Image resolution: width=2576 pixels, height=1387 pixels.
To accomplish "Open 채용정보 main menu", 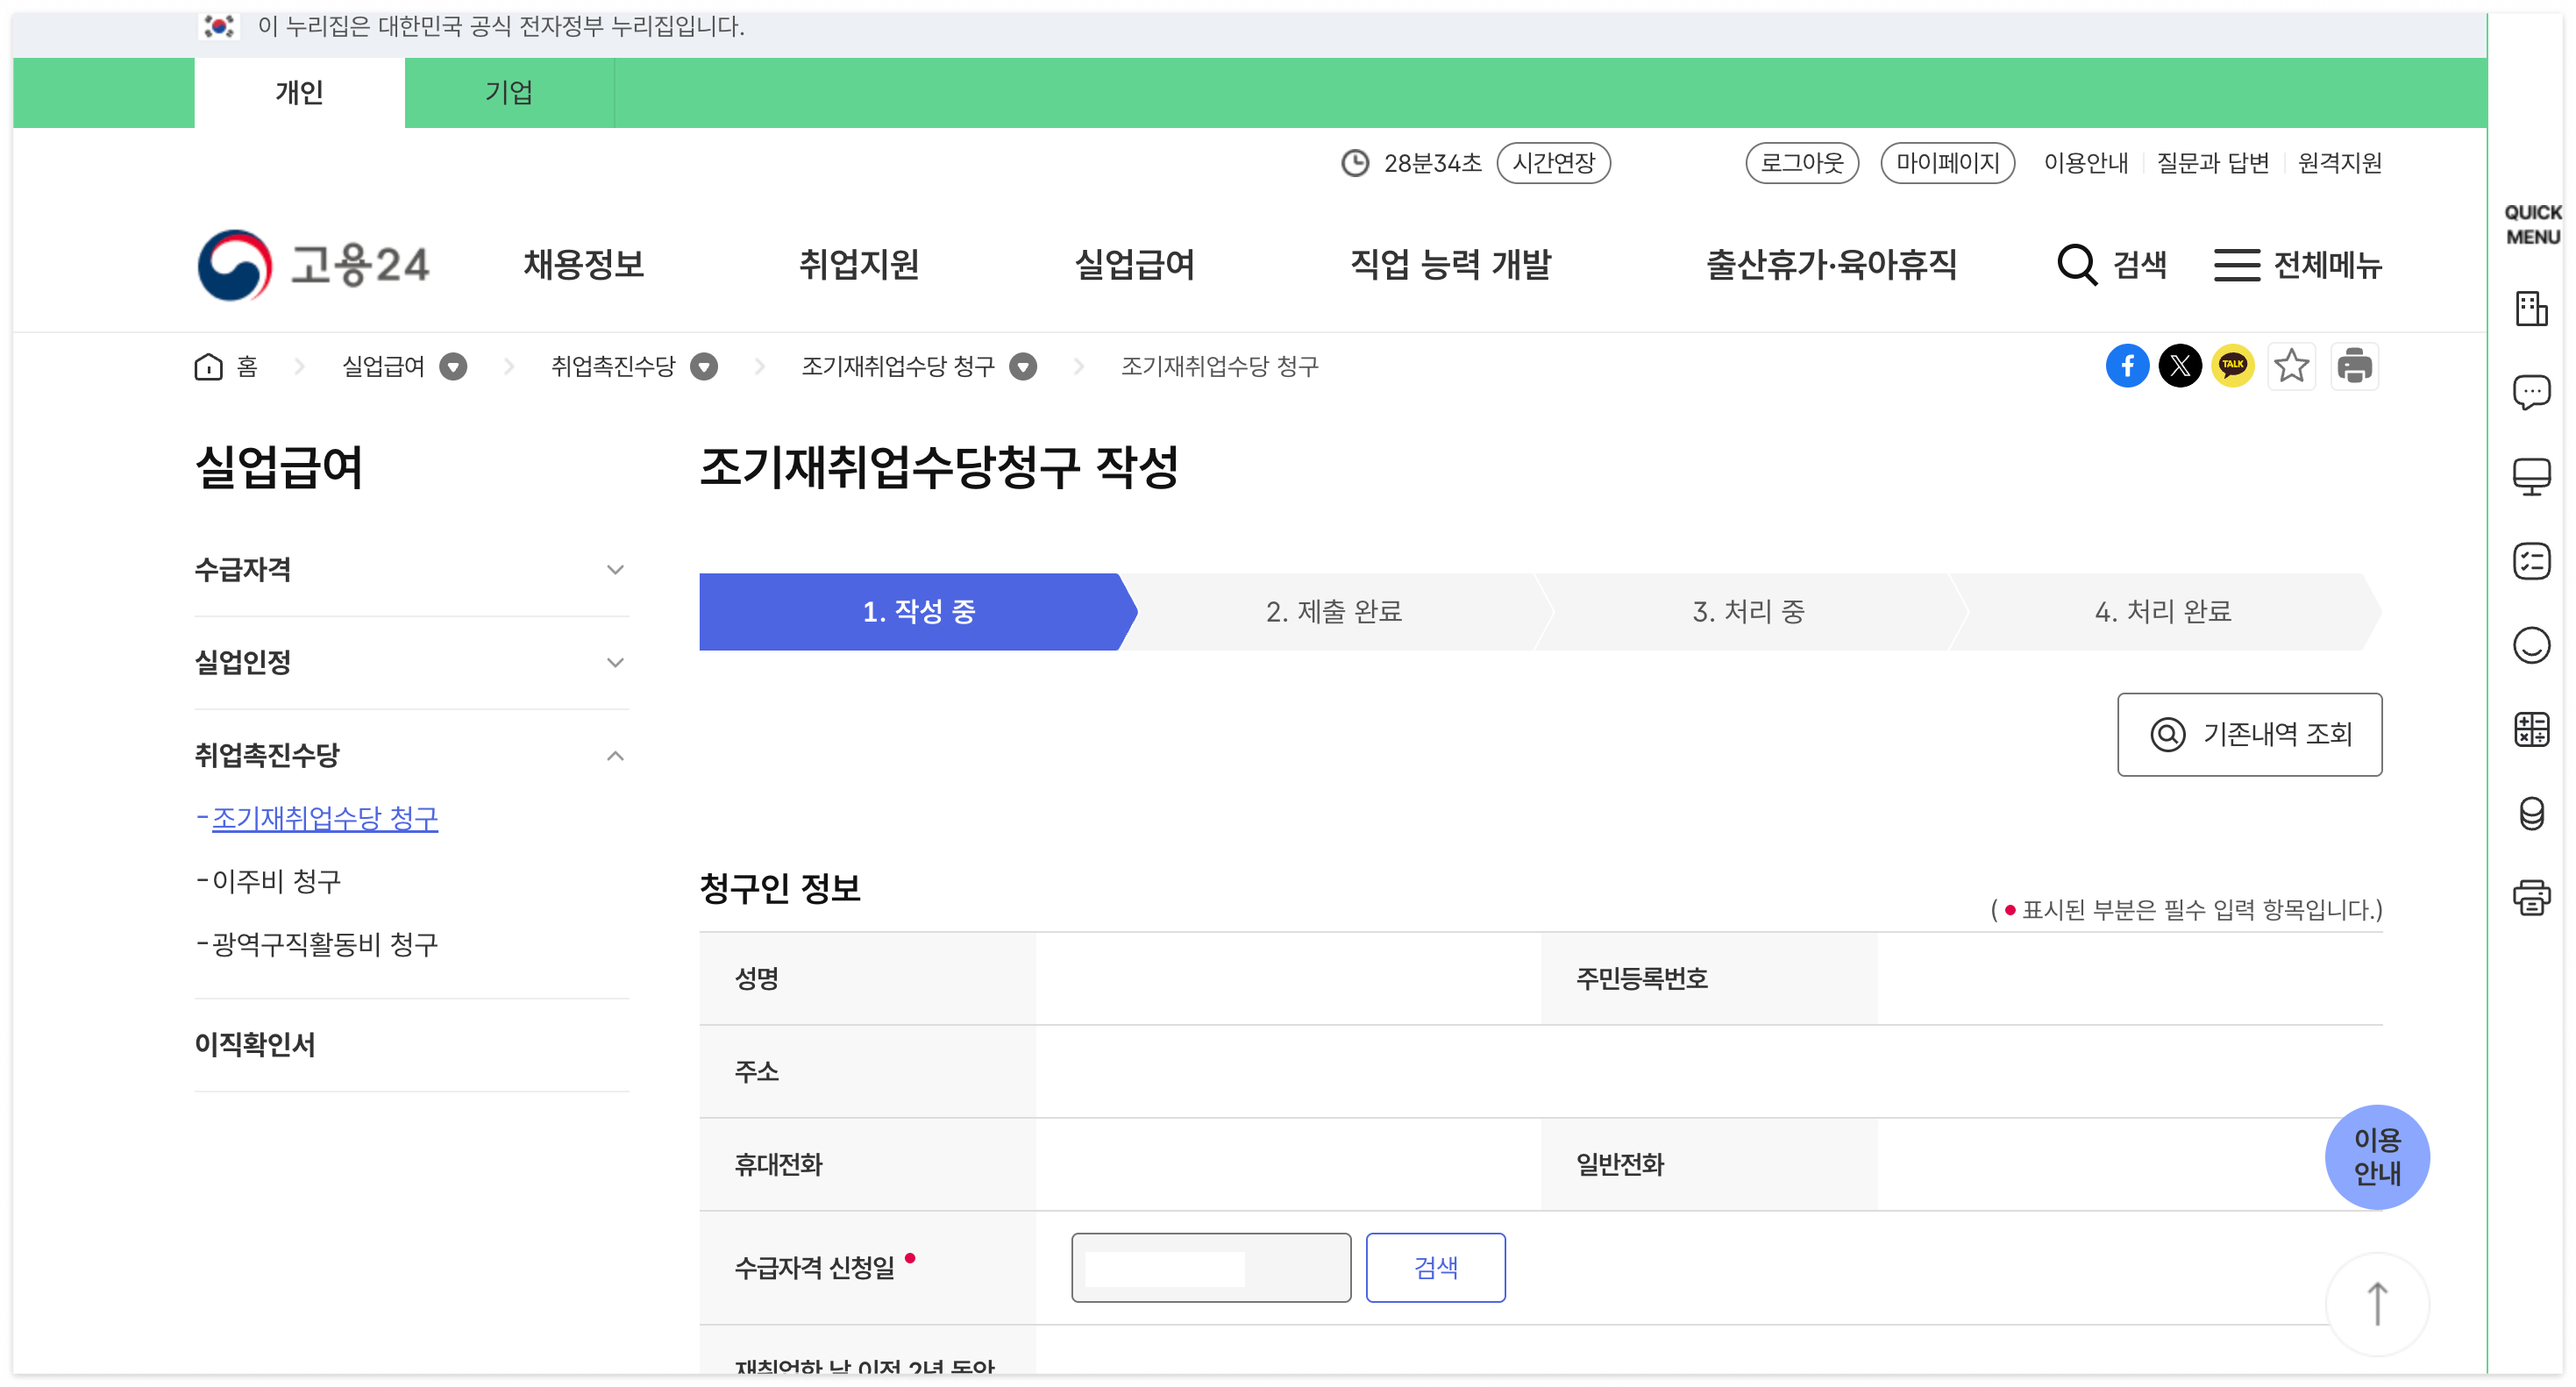I will tap(583, 265).
